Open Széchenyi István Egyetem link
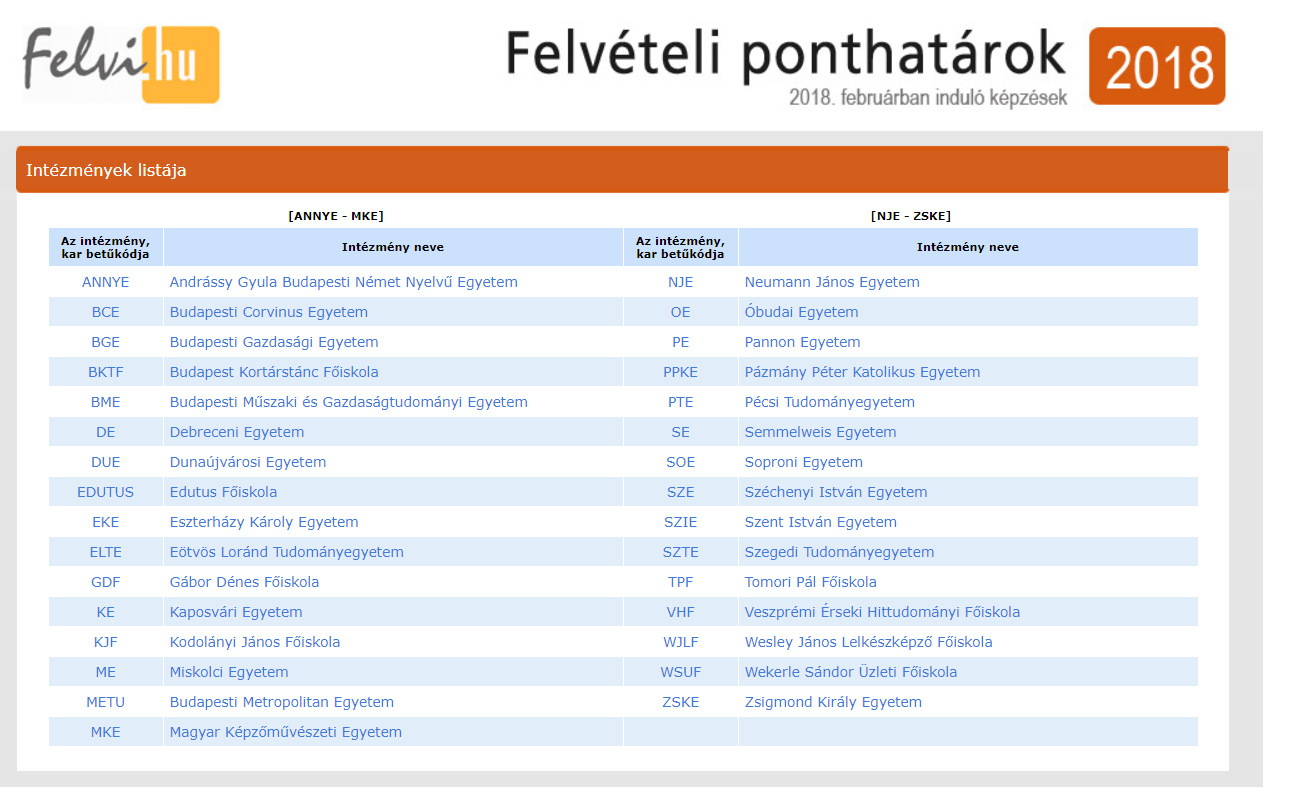 click(836, 492)
